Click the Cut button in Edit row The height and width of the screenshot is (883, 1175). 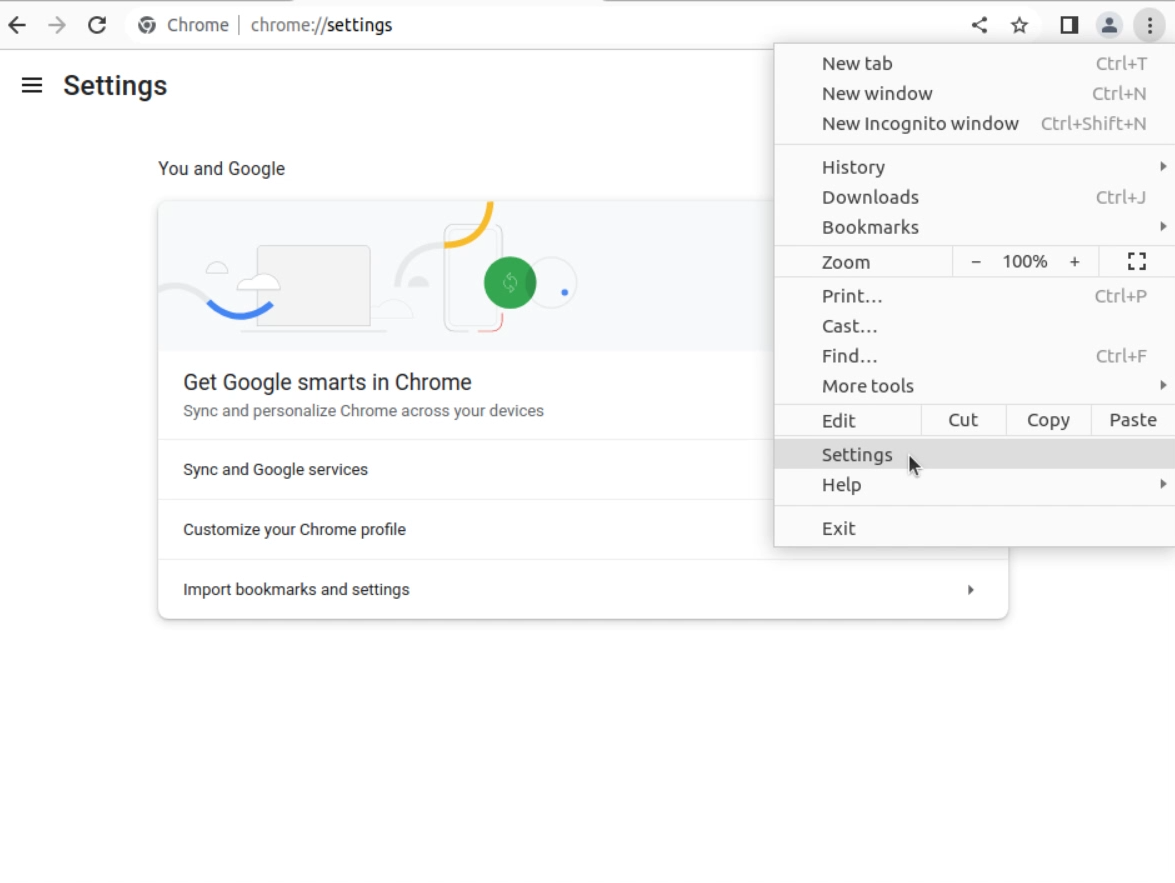963,420
